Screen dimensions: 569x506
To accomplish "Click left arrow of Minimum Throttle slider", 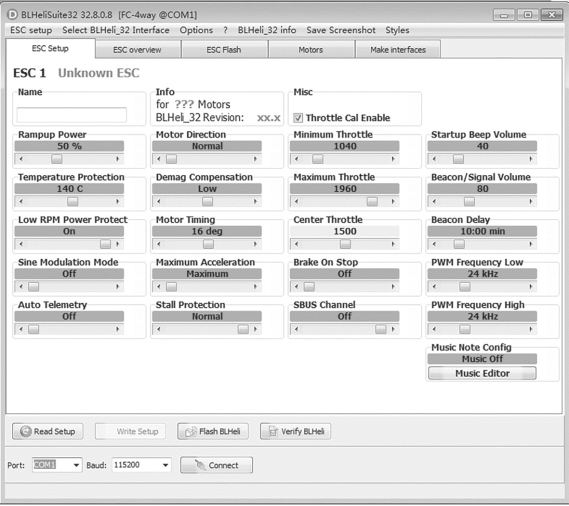I will 296,159.
